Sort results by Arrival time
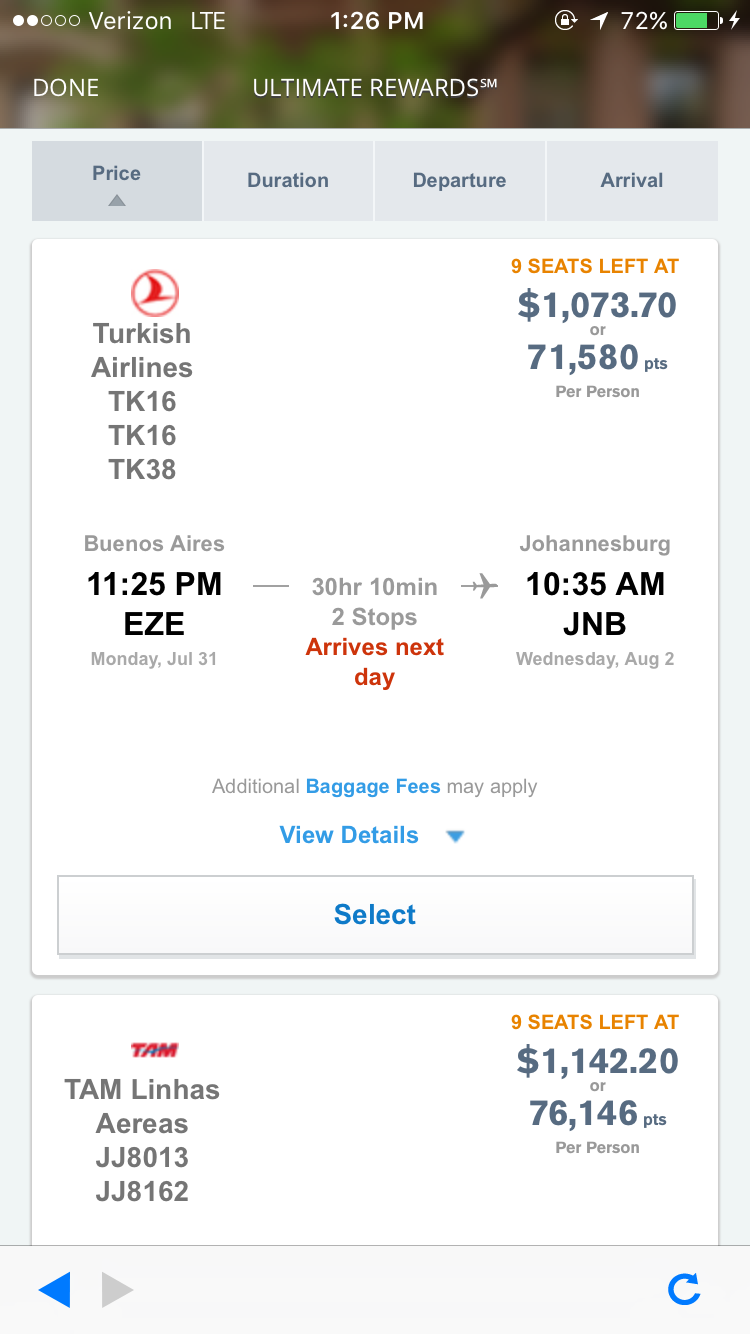Image resolution: width=750 pixels, height=1334 pixels. point(632,180)
